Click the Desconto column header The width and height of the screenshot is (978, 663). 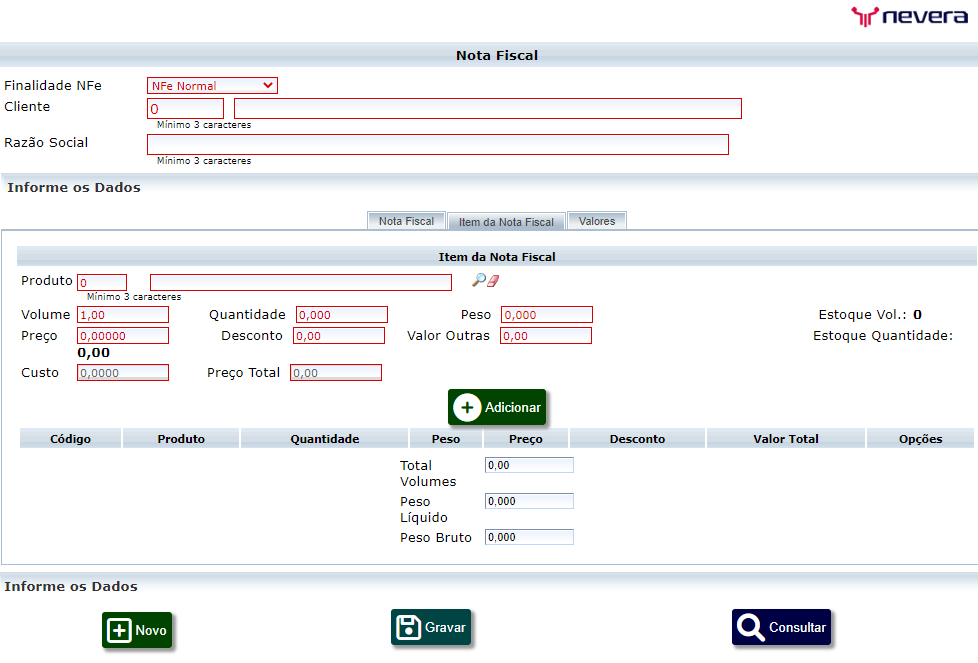click(x=637, y=438)
